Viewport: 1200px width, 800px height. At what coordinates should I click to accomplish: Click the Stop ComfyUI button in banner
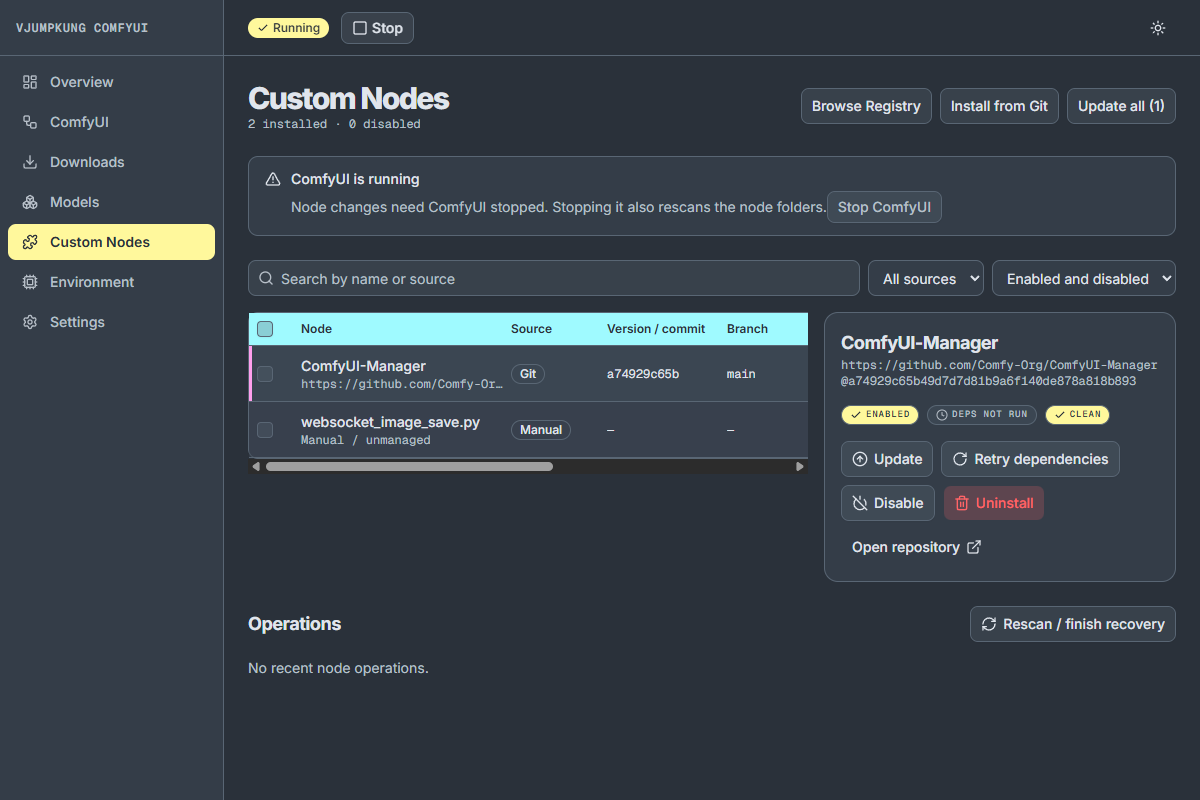click(884, 207)
